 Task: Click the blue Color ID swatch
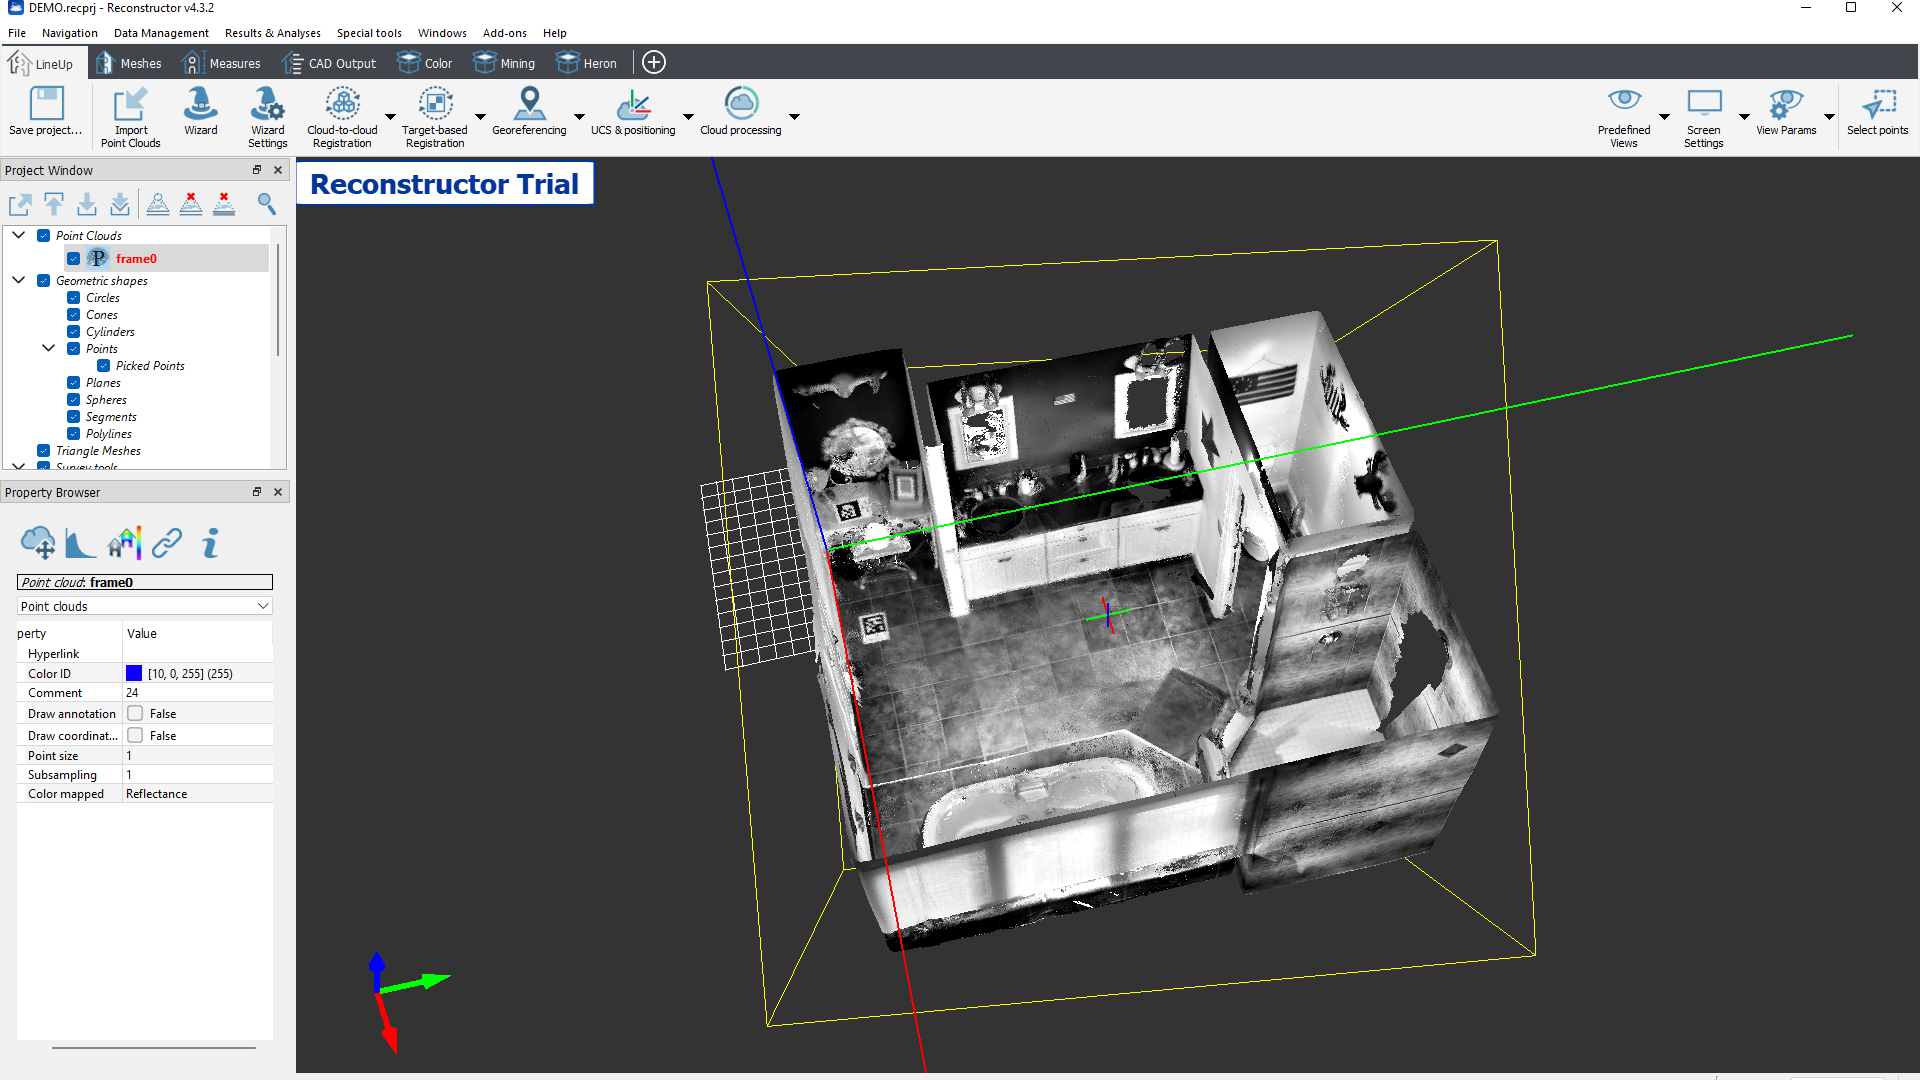[x=134, y=674]
